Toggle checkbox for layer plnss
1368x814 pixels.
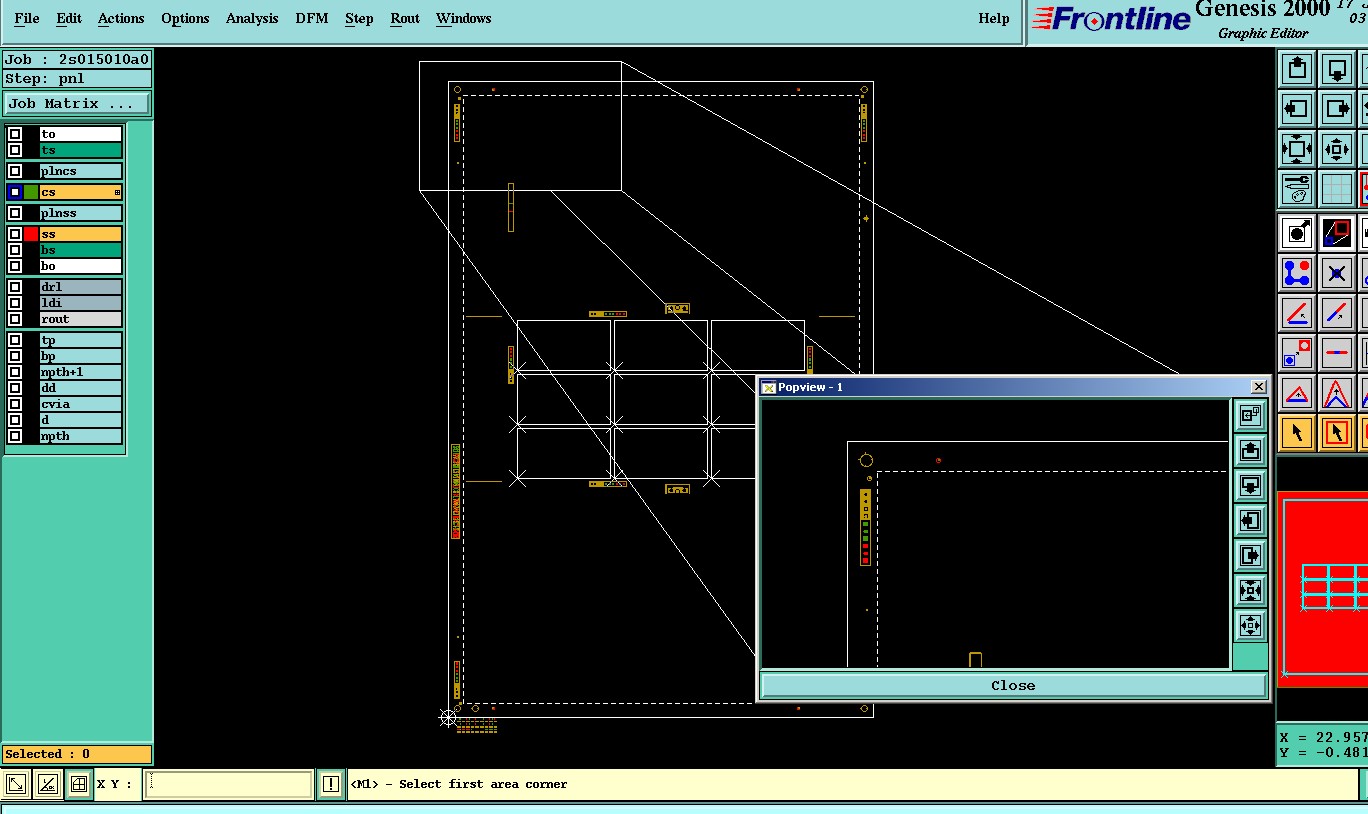pos(15,213)
